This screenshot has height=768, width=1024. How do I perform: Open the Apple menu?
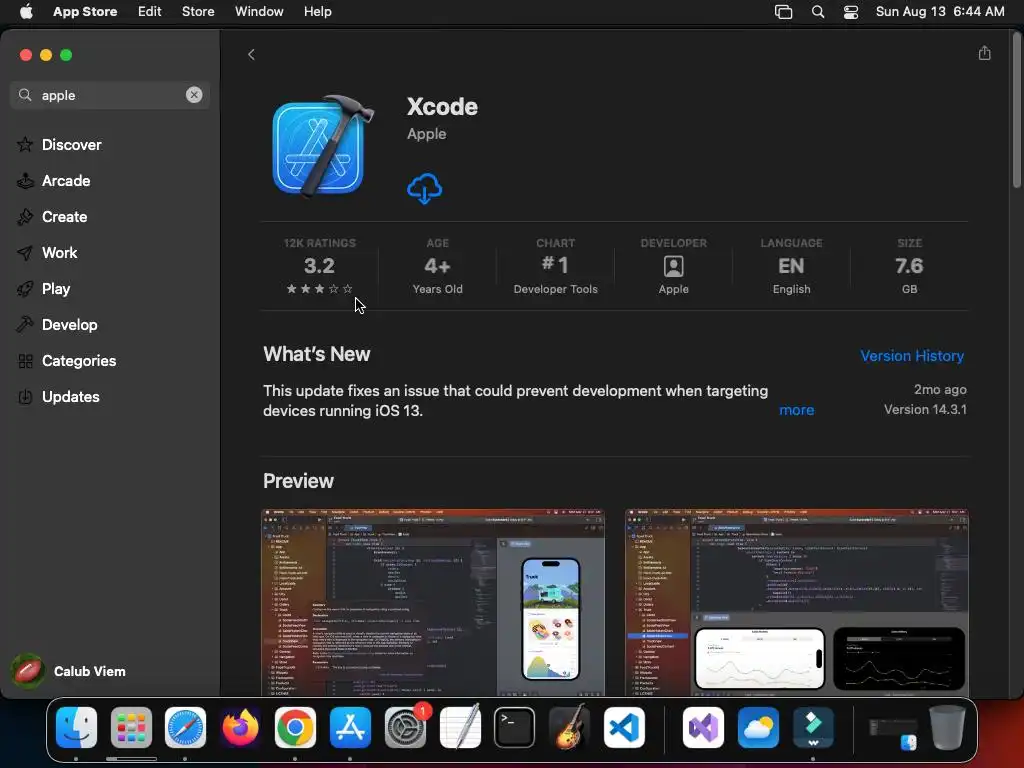tap(26, 12)
